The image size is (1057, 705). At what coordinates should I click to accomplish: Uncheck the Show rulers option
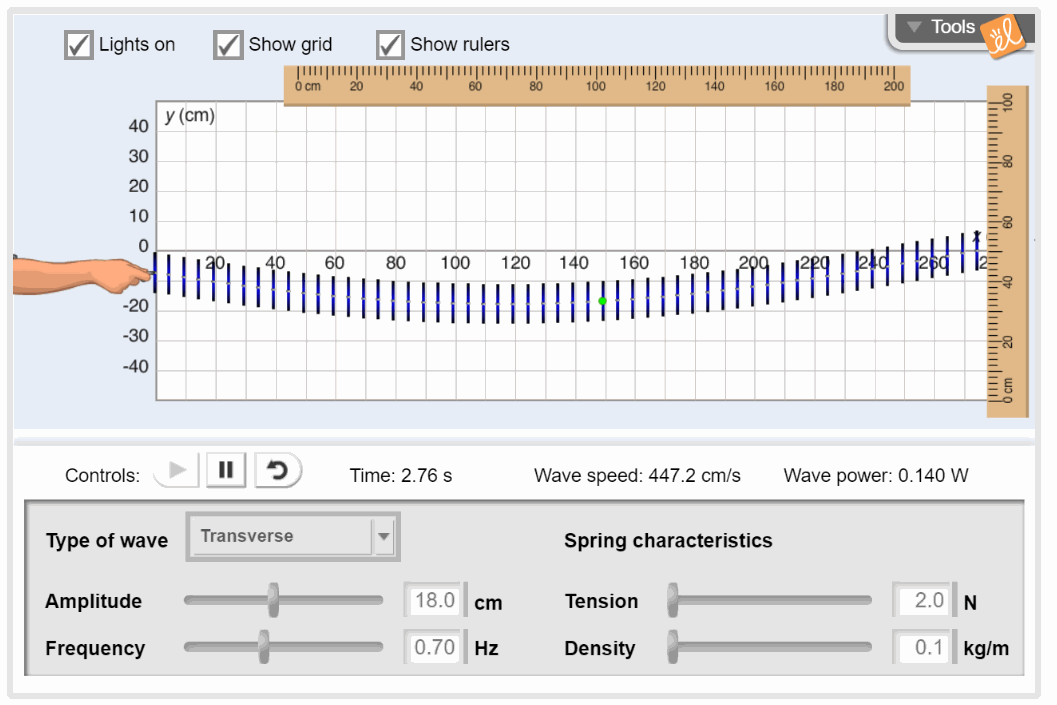tap(390, 45)
